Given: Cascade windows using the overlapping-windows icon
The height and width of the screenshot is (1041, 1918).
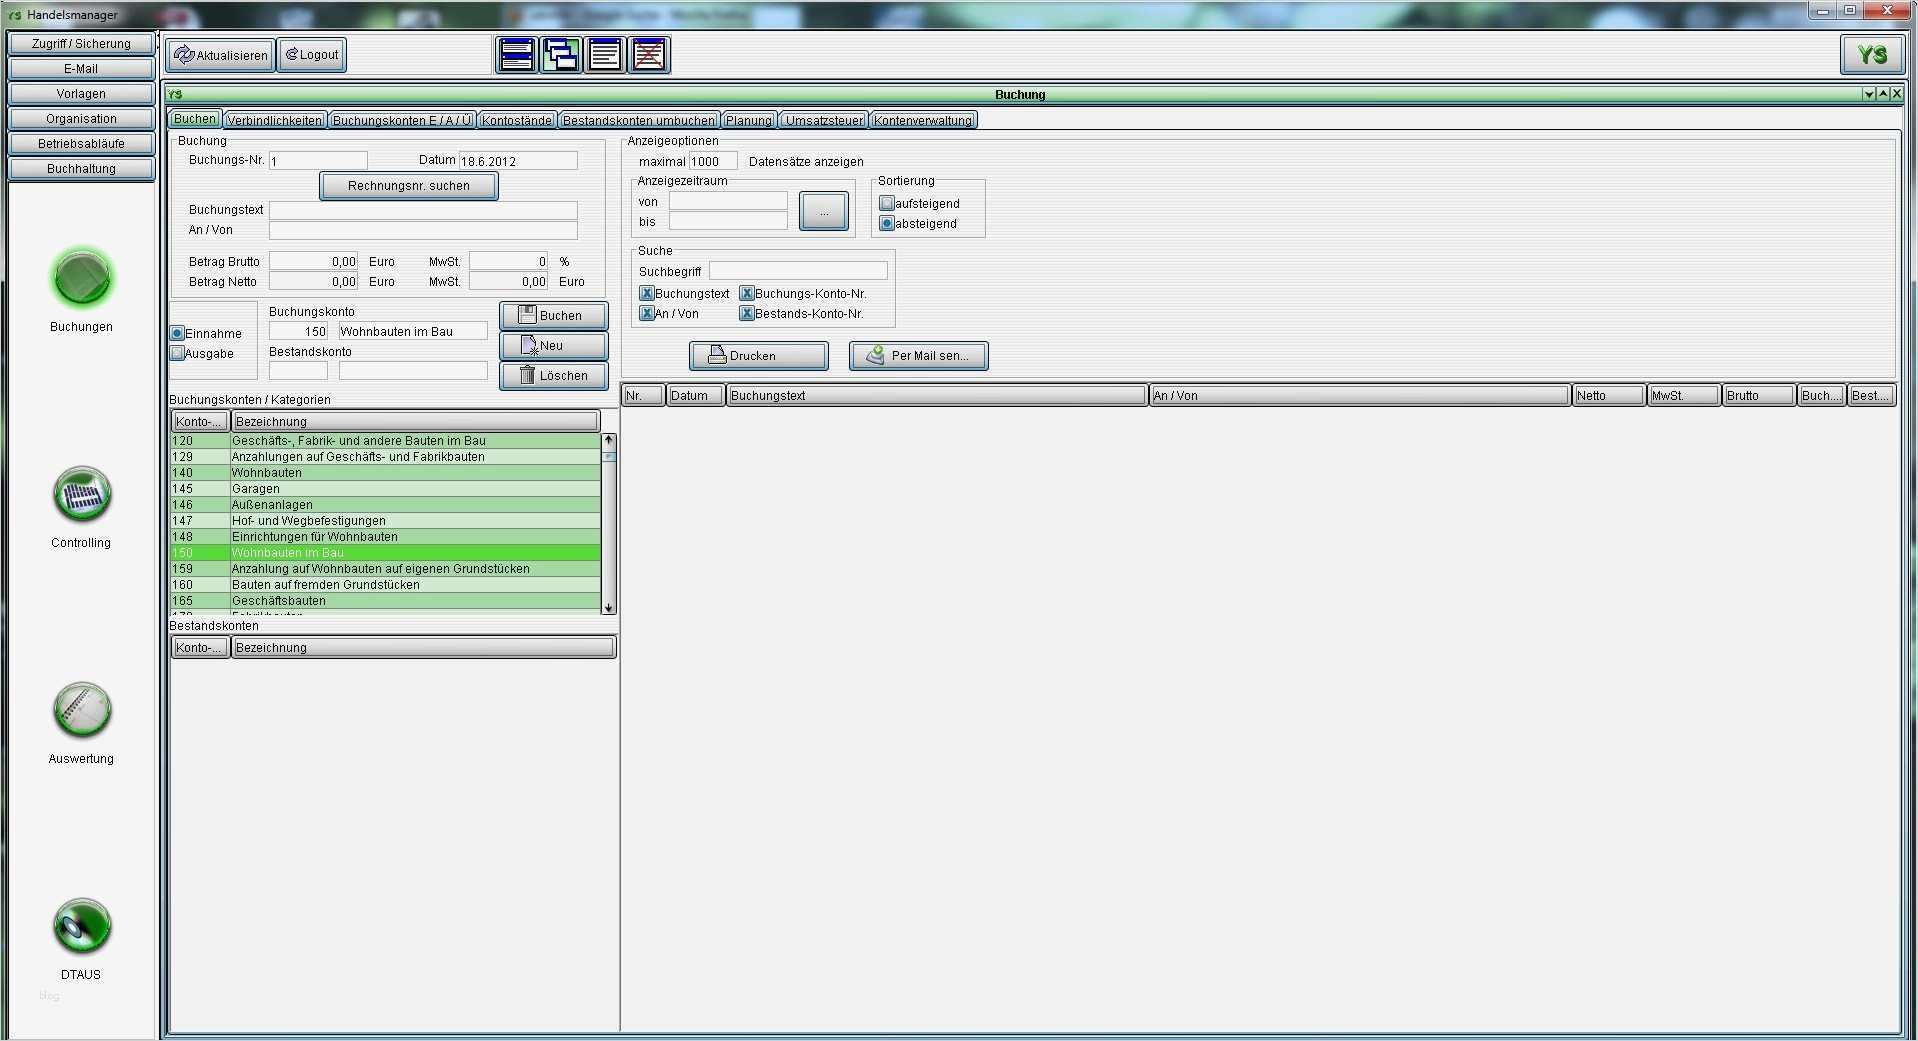Looking at the screenshot, I should coord(561,55).
